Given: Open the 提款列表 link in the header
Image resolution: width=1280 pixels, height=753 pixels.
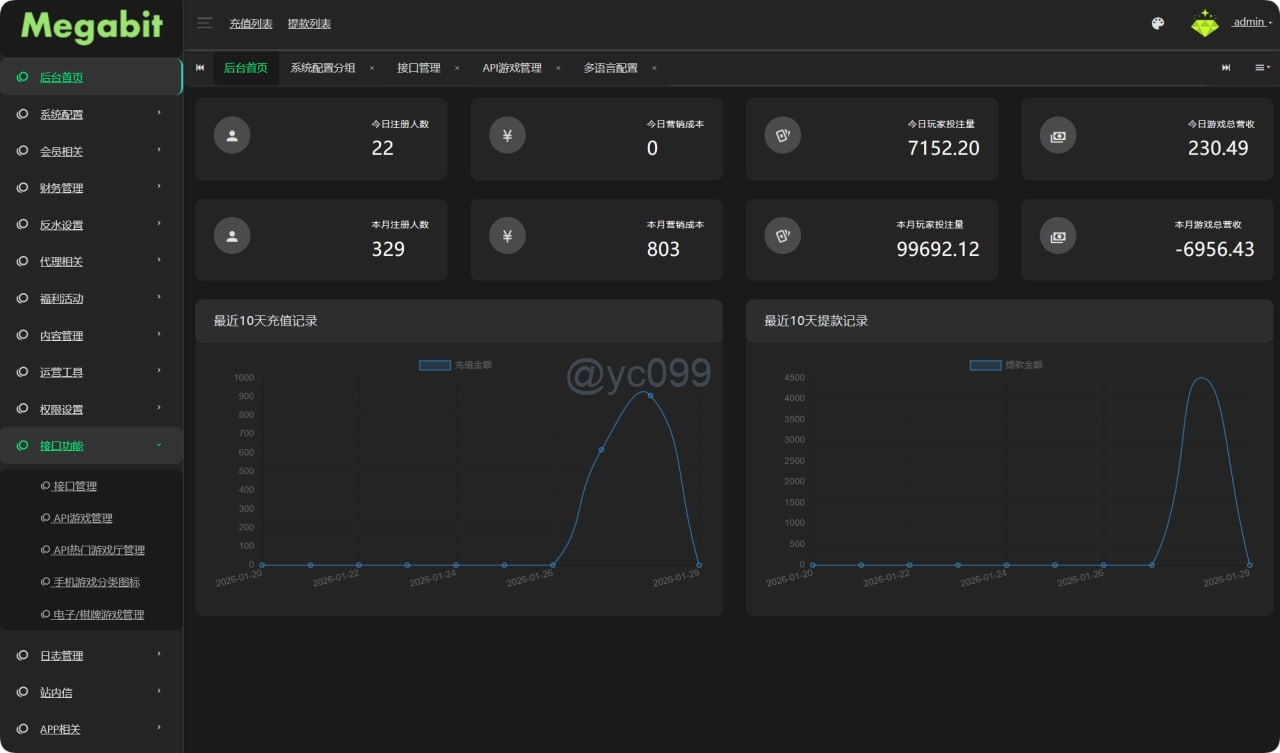Looking at the screenshot, I should click(309, 24).
